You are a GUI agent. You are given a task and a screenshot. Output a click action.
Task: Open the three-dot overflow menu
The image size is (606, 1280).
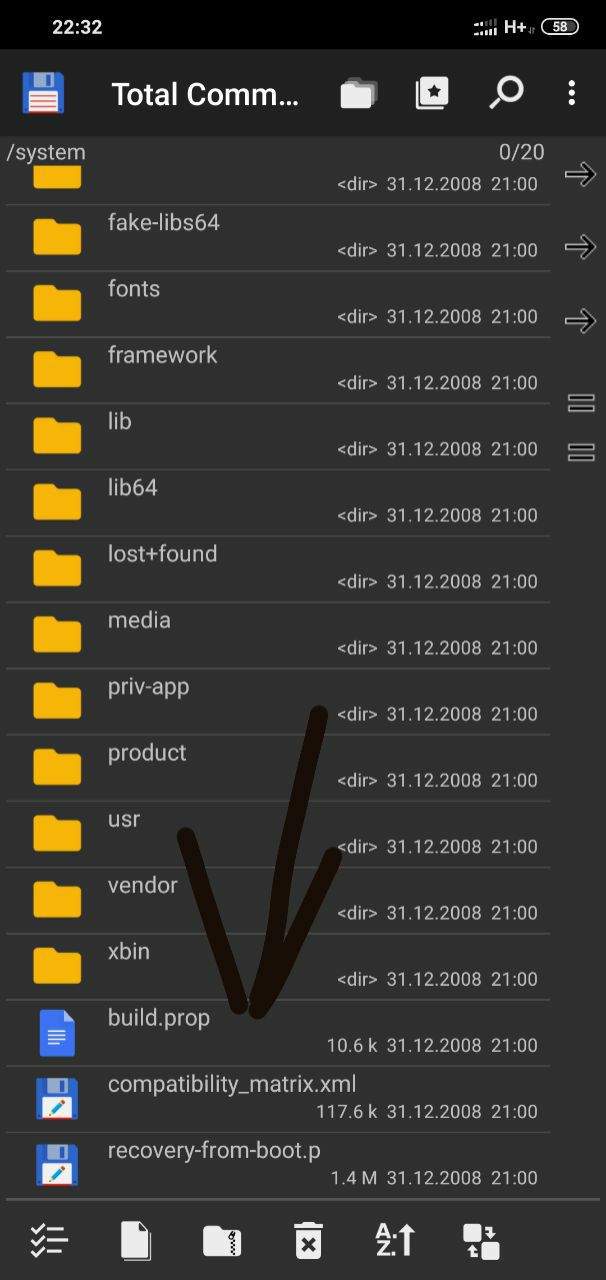click(572, 94)
